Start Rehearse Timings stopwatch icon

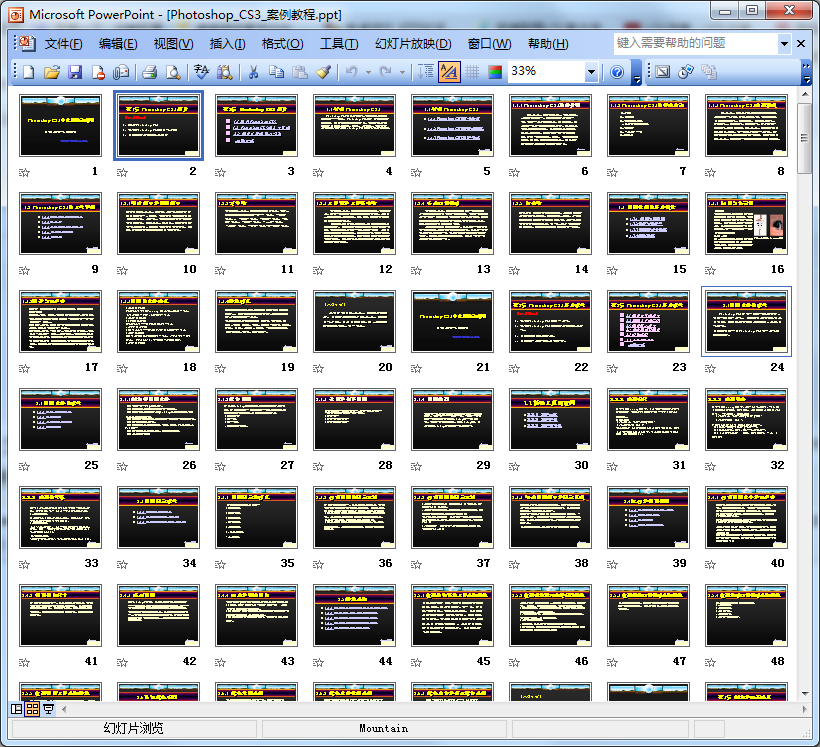pyautogui.click(x=686, y=72)
